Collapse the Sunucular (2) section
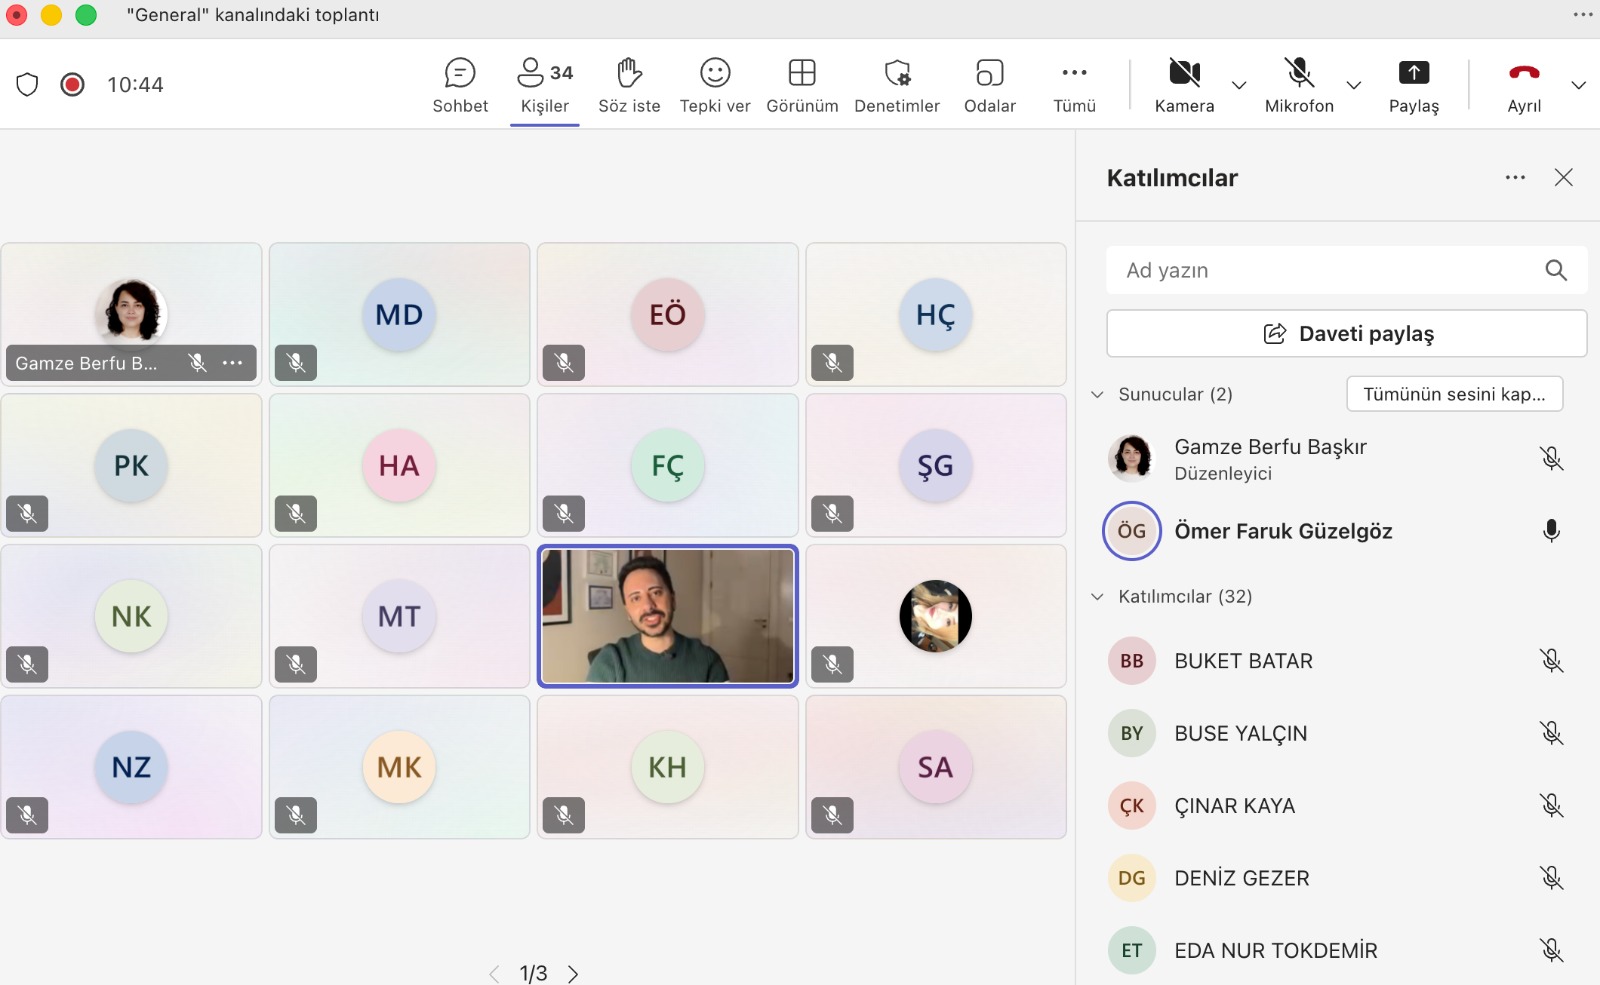This screenshot has height=985, width=1600. [1097, 394]
